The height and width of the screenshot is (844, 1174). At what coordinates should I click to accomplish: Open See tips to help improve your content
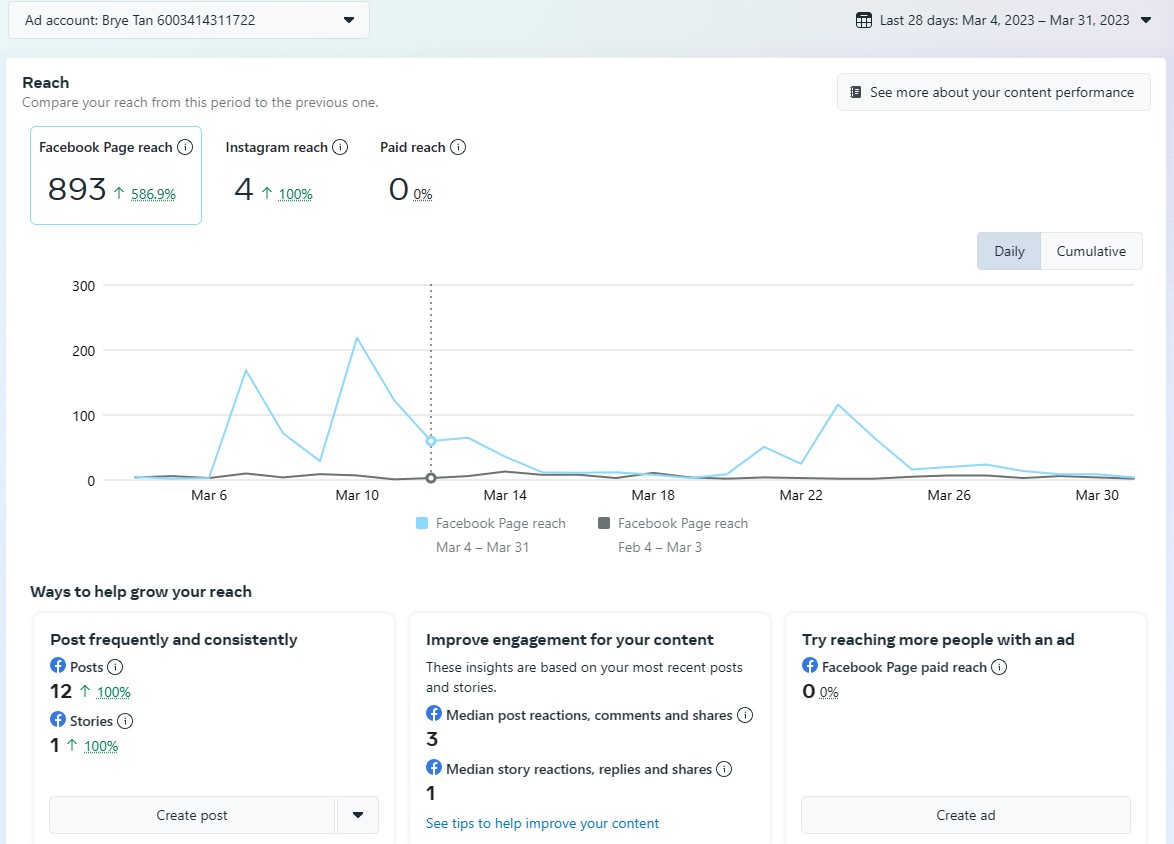coord(542,823)
